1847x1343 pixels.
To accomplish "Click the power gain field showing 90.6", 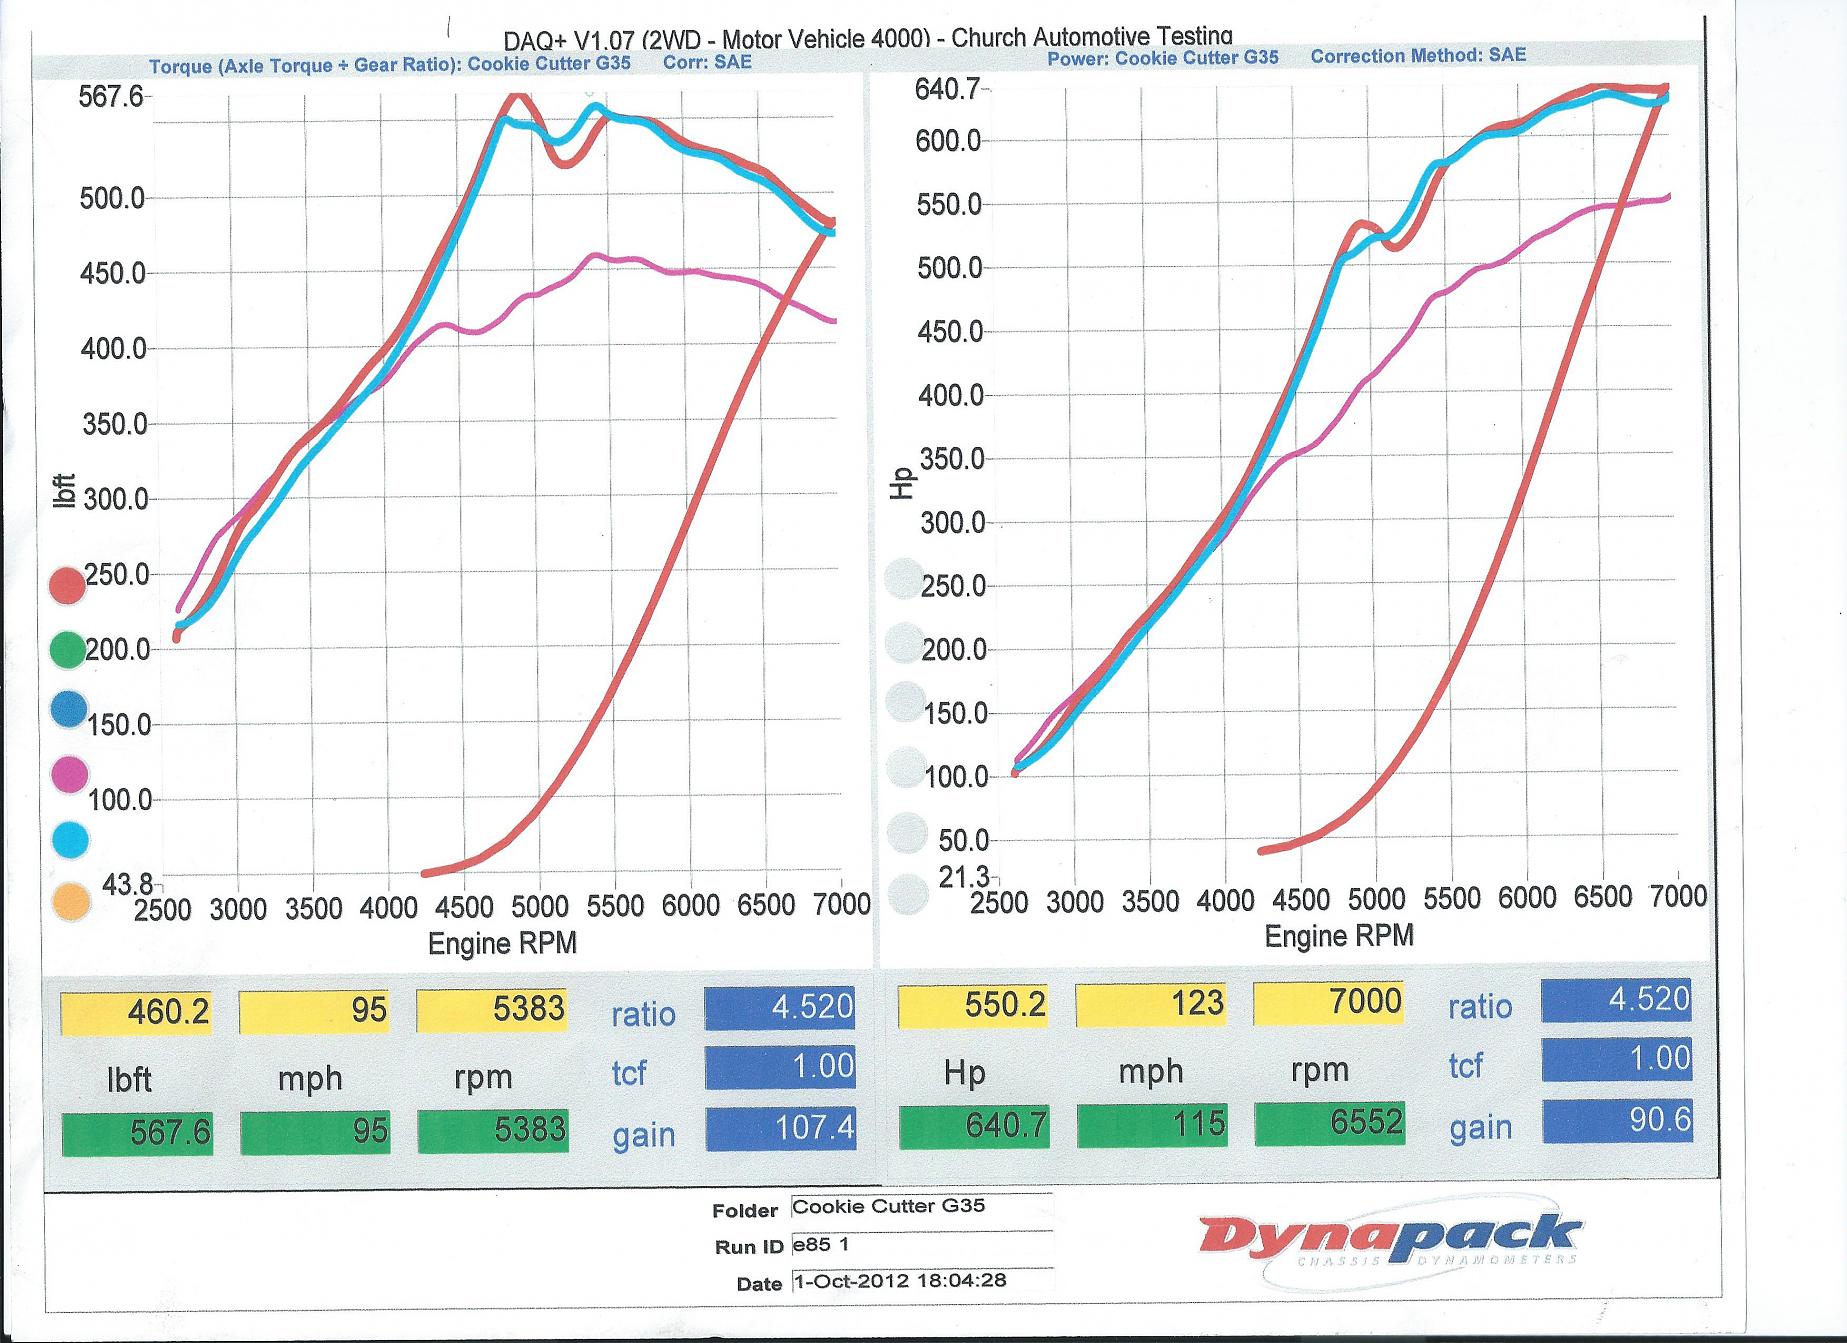I will point(1617,1121).
